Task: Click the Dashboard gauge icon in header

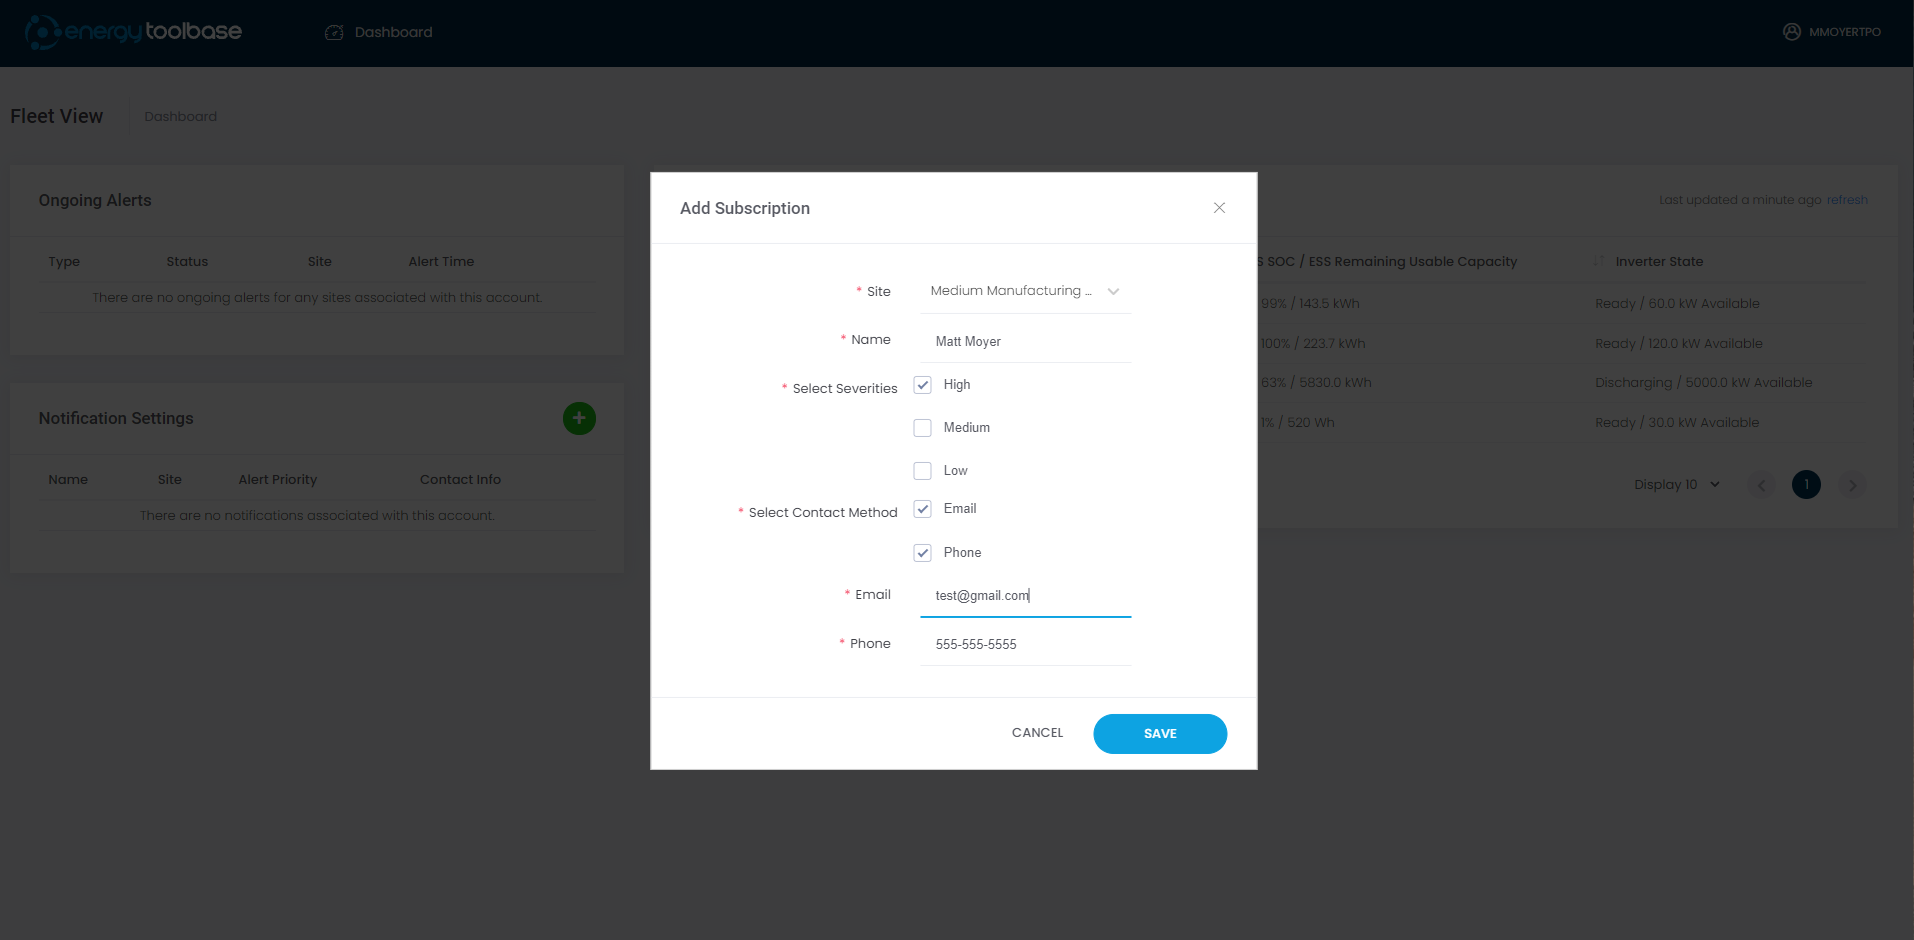Action: click(334, 32)
